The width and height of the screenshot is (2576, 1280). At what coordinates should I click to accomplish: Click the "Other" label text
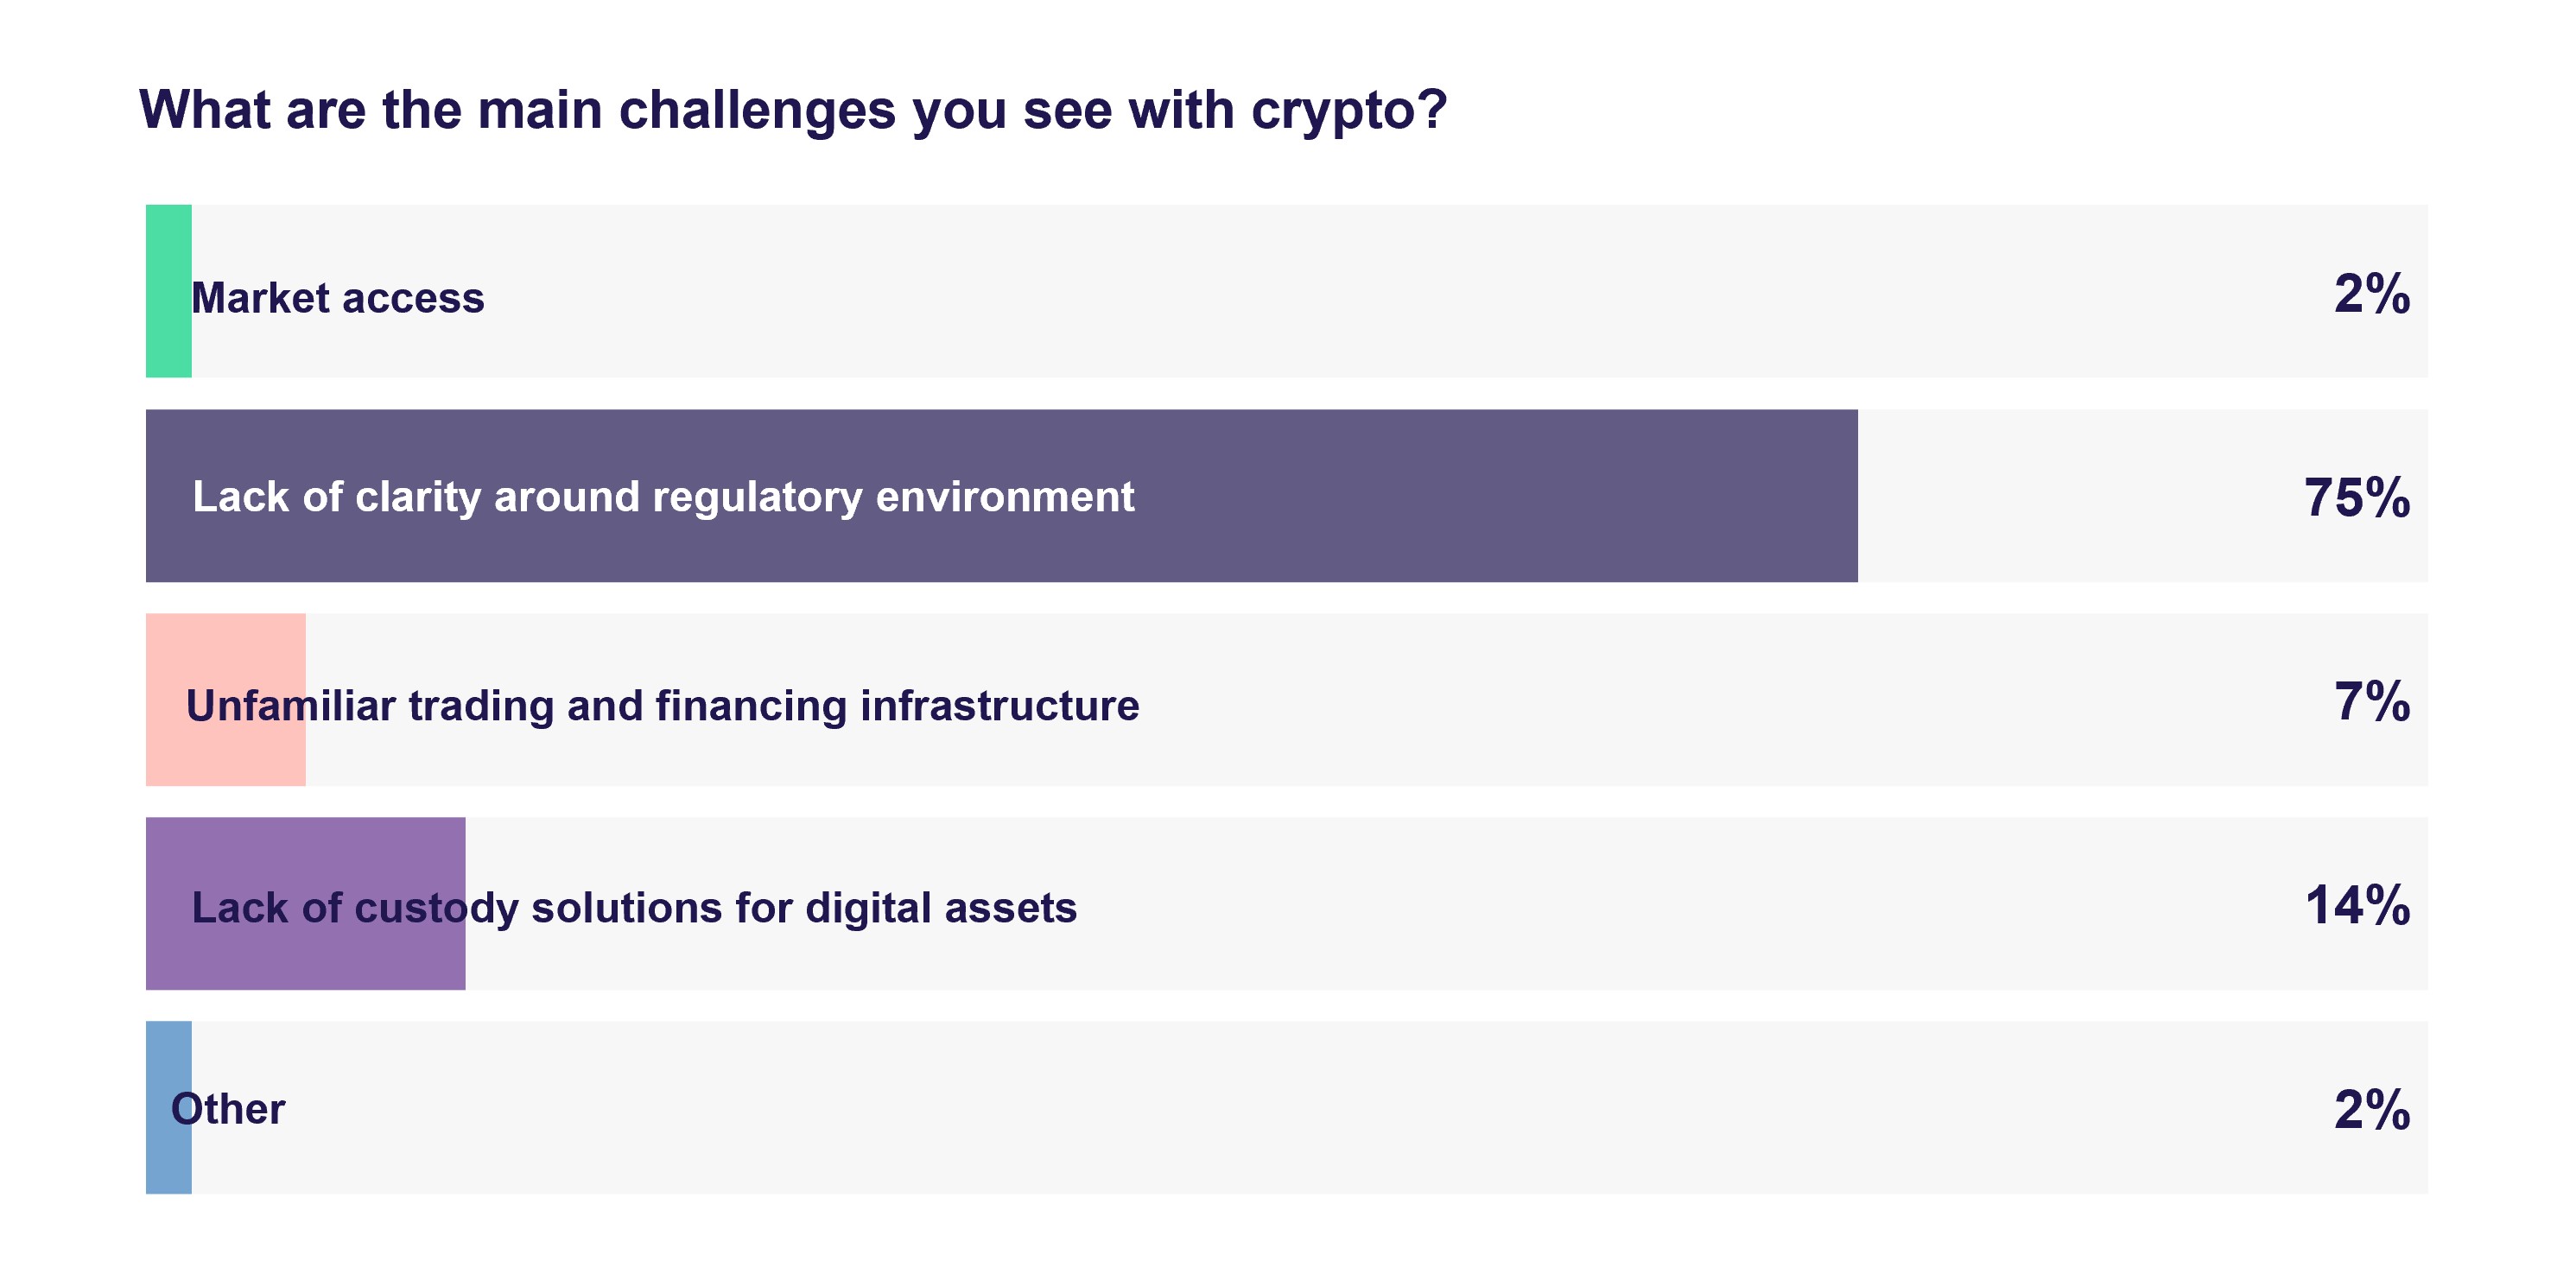click(x=228, y=1109)
